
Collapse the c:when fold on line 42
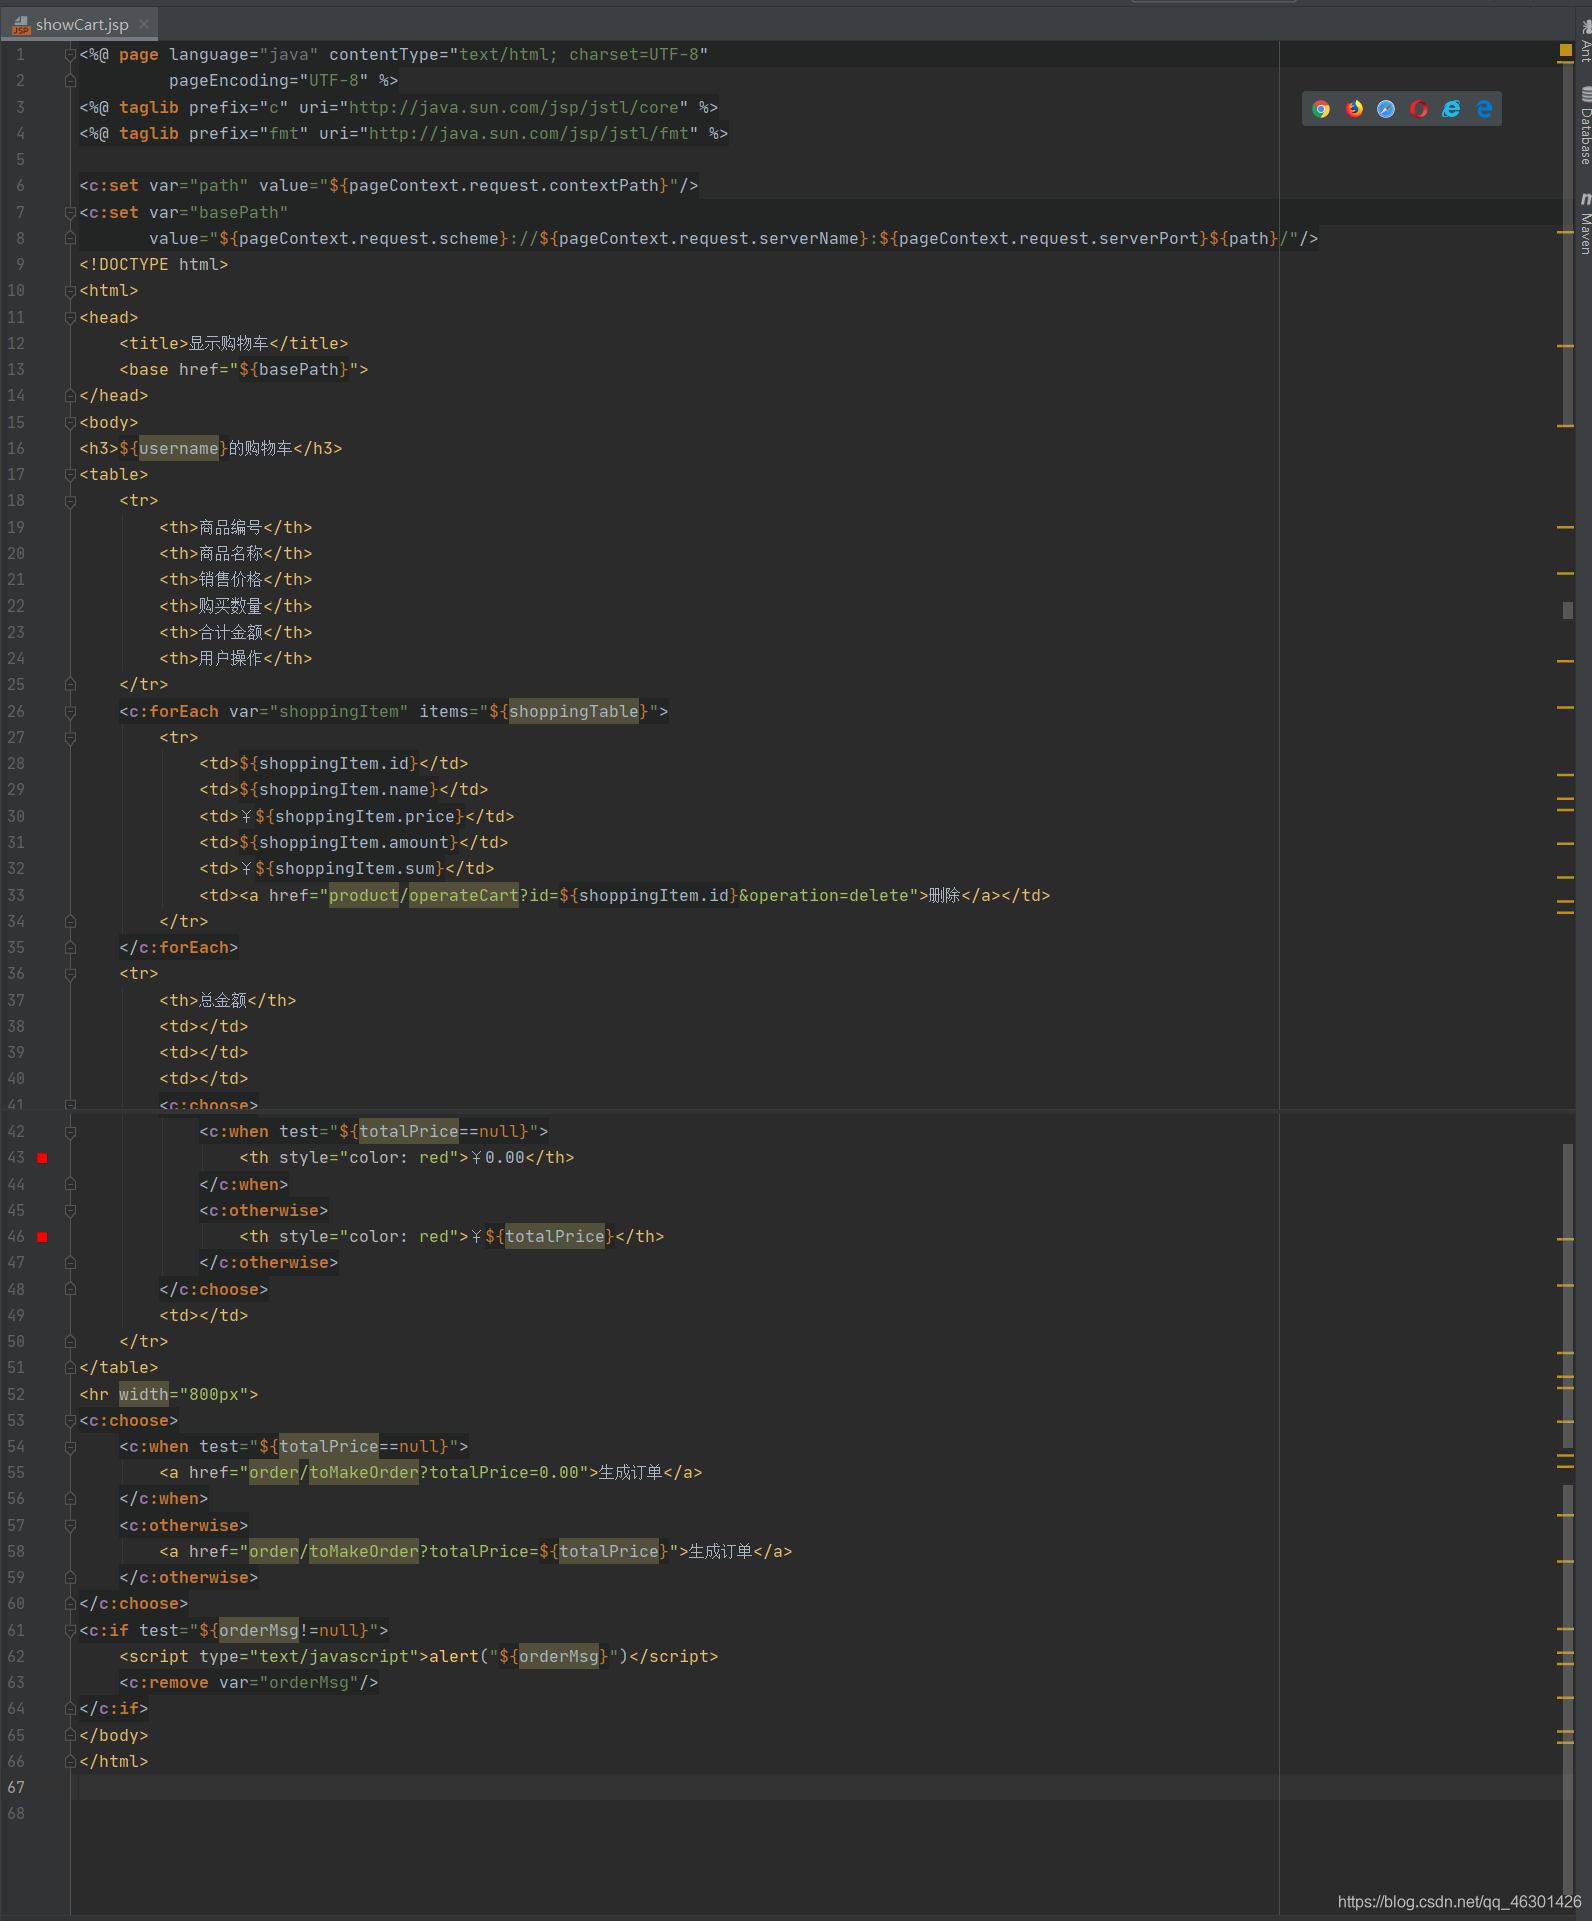(x=70, y=1132)
